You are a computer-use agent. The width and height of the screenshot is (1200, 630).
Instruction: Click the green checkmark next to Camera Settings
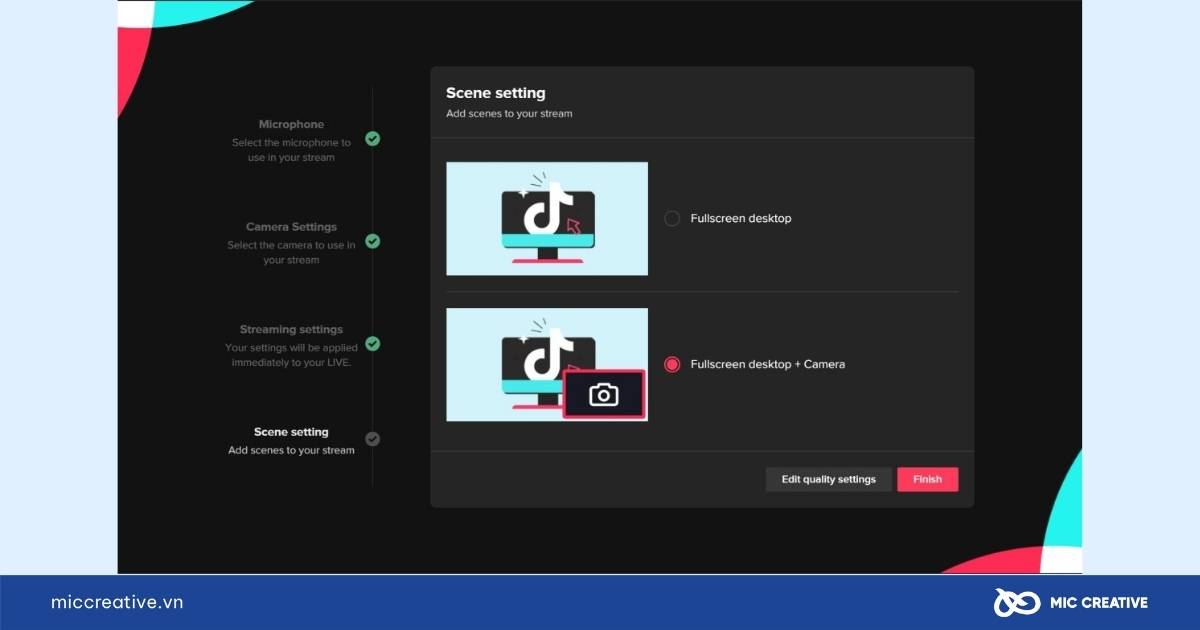372,241
